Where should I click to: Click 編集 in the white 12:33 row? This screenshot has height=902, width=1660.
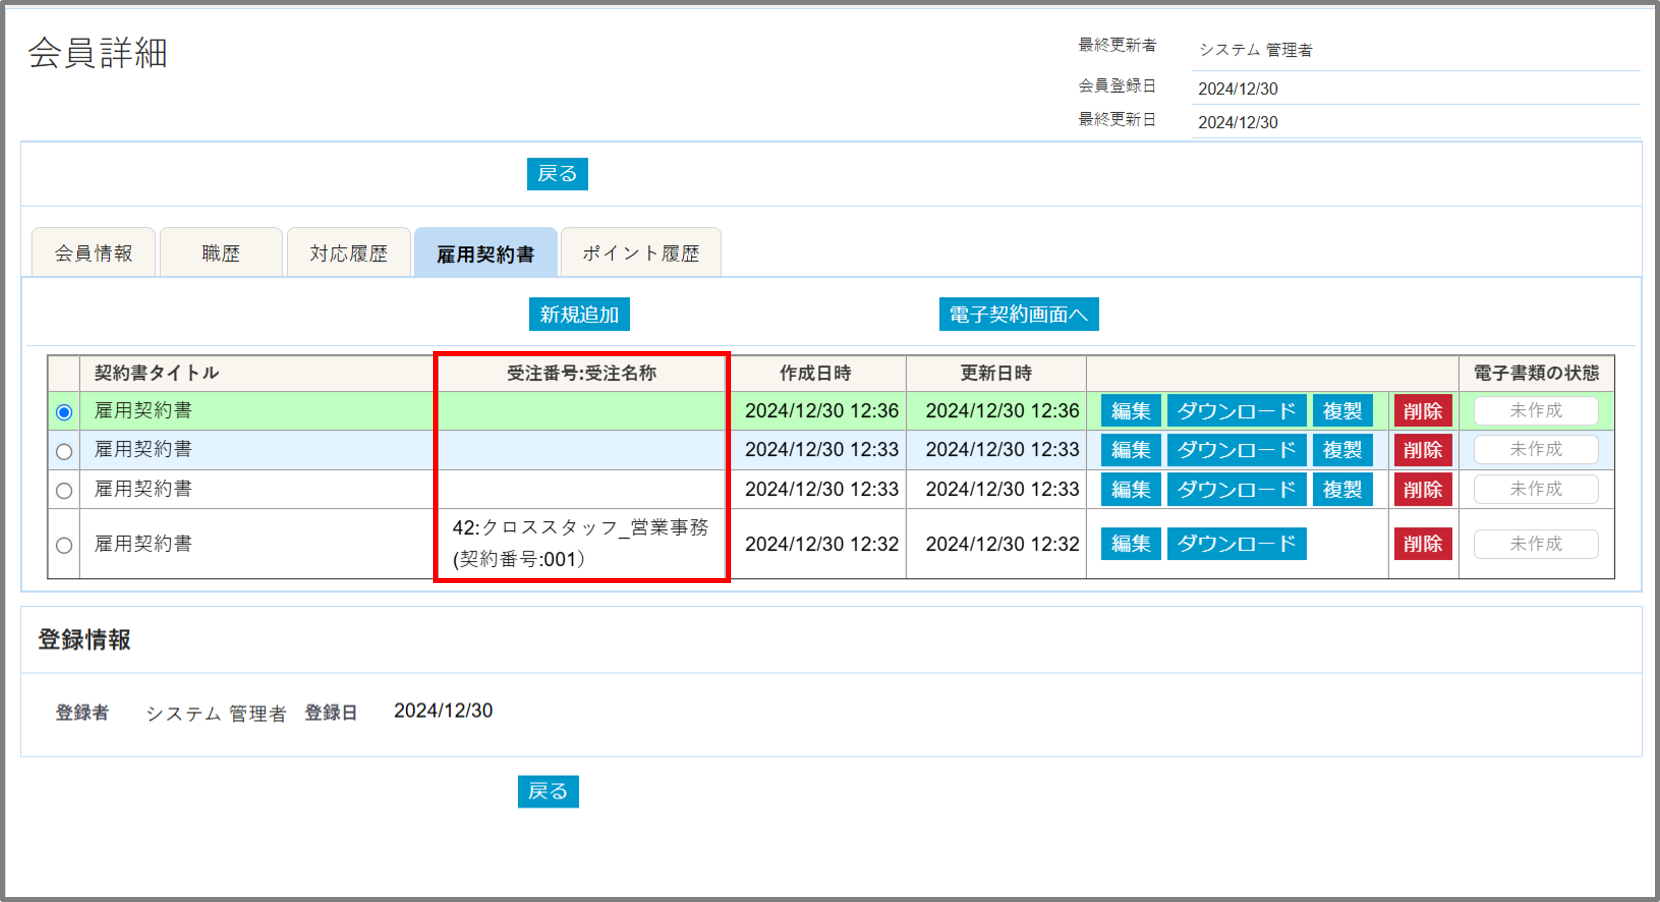click(1131, 489)
